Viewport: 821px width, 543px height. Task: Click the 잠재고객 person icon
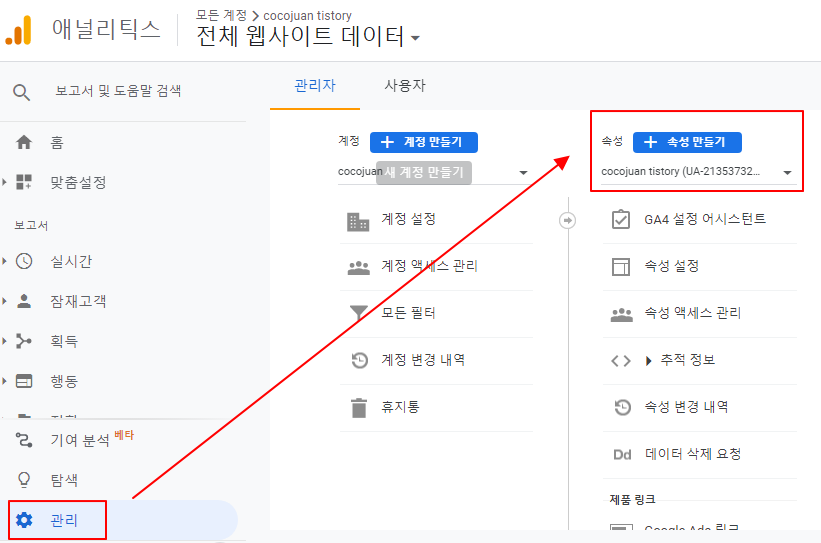pyautogui.click(x=24, y=301)
